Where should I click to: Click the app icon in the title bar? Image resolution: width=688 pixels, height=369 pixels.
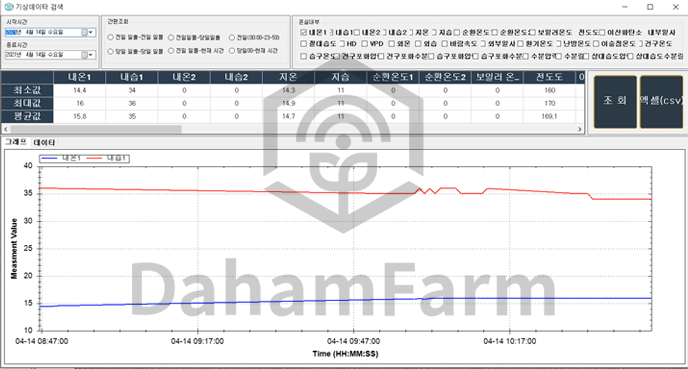(9, 7)
